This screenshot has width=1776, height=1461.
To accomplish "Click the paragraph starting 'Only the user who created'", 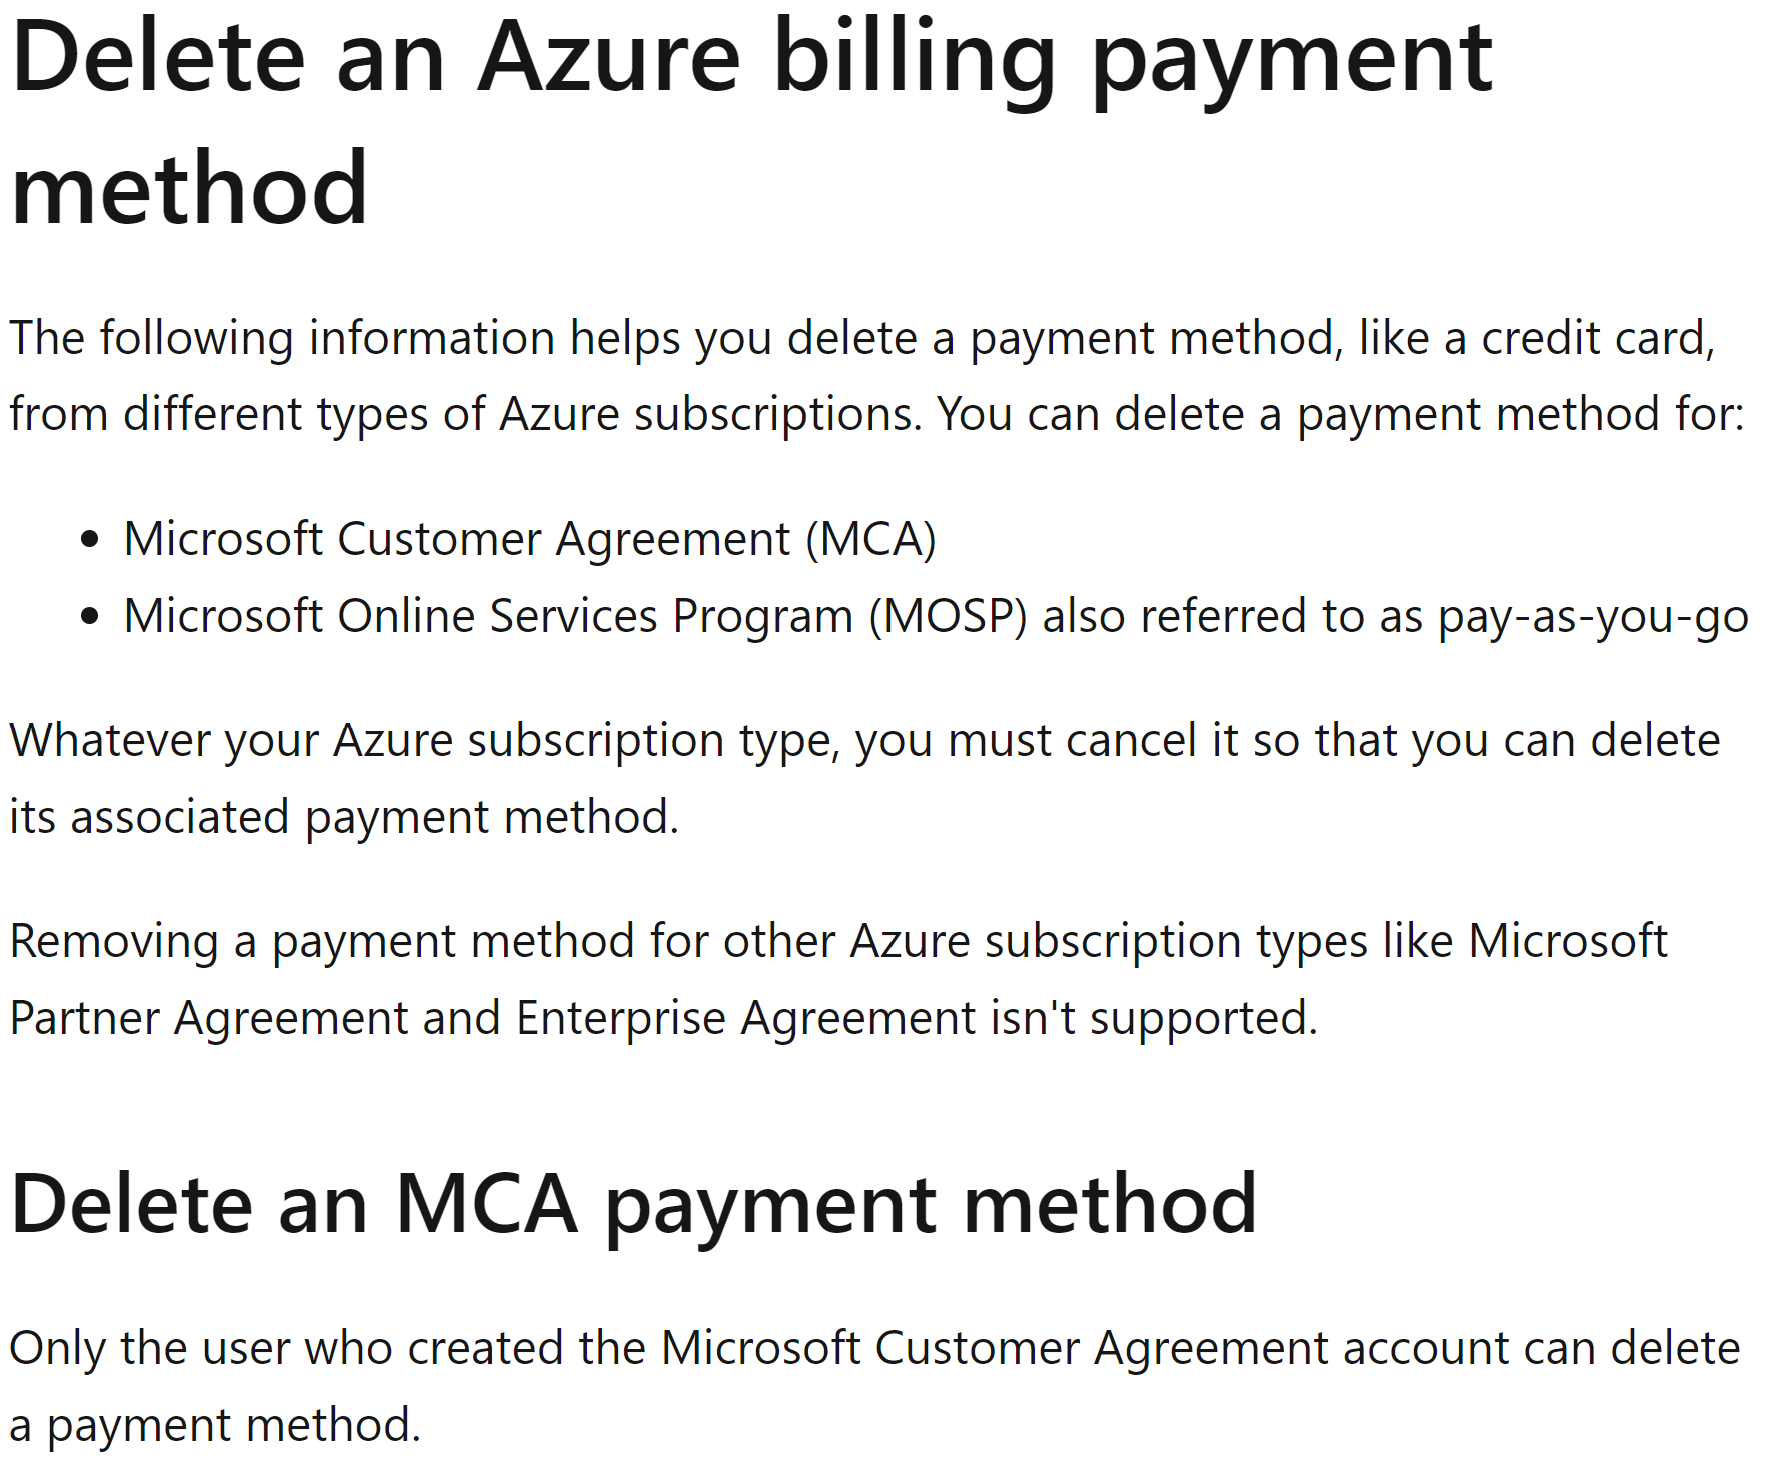I will click(x=874, y=1349).
